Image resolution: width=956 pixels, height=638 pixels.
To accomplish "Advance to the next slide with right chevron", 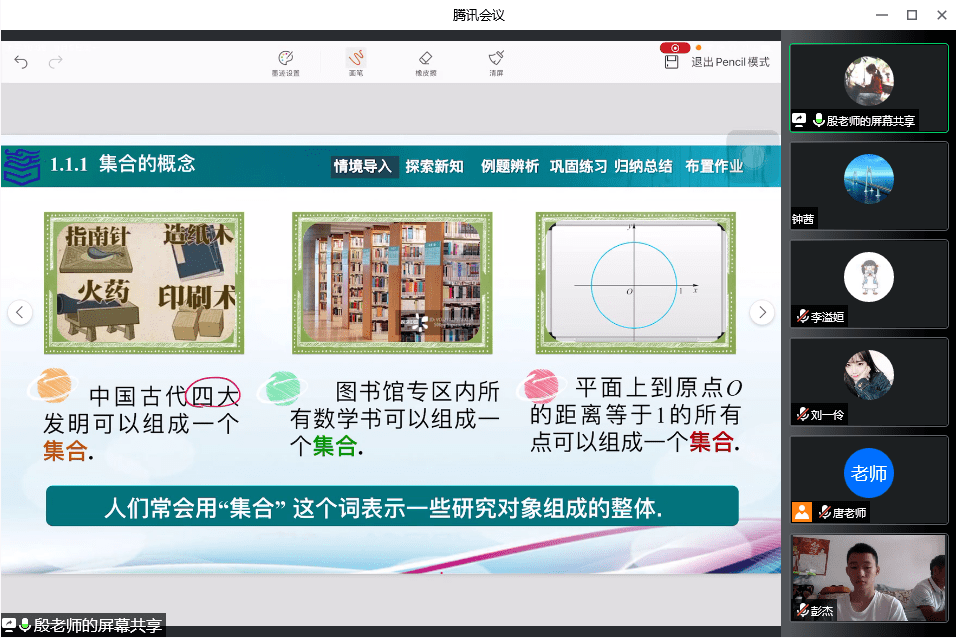I will pyautogui.click(x=762, y=312).
